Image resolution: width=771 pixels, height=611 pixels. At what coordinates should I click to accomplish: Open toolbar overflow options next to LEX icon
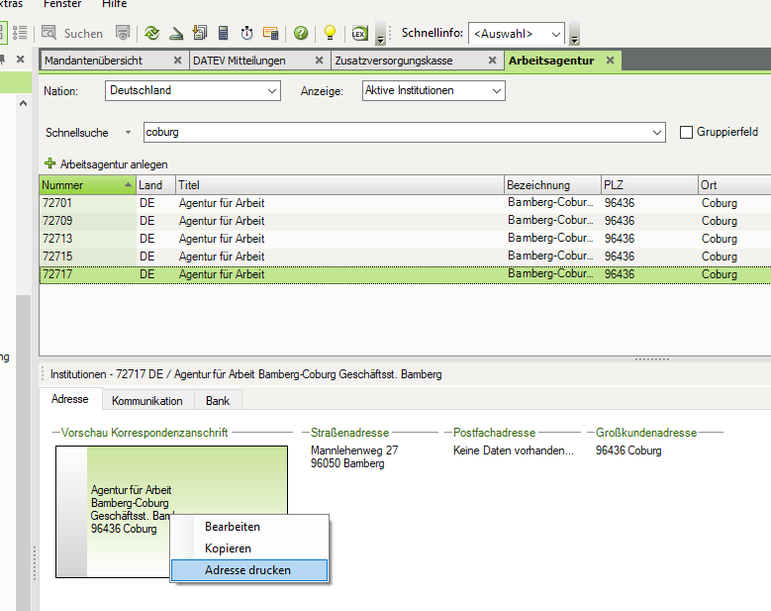380,33
